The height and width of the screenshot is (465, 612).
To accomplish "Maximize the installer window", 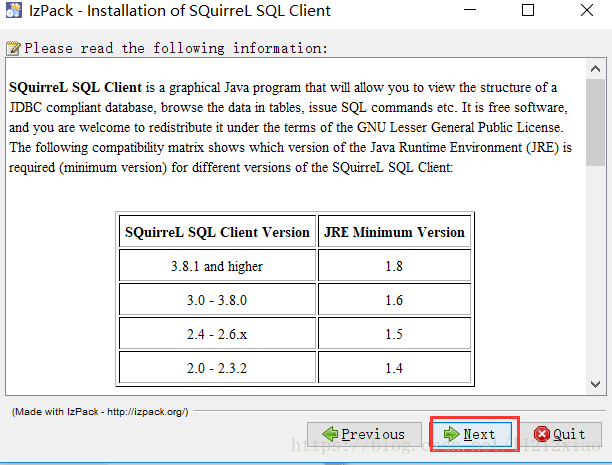I will click(x=528, y=10).
